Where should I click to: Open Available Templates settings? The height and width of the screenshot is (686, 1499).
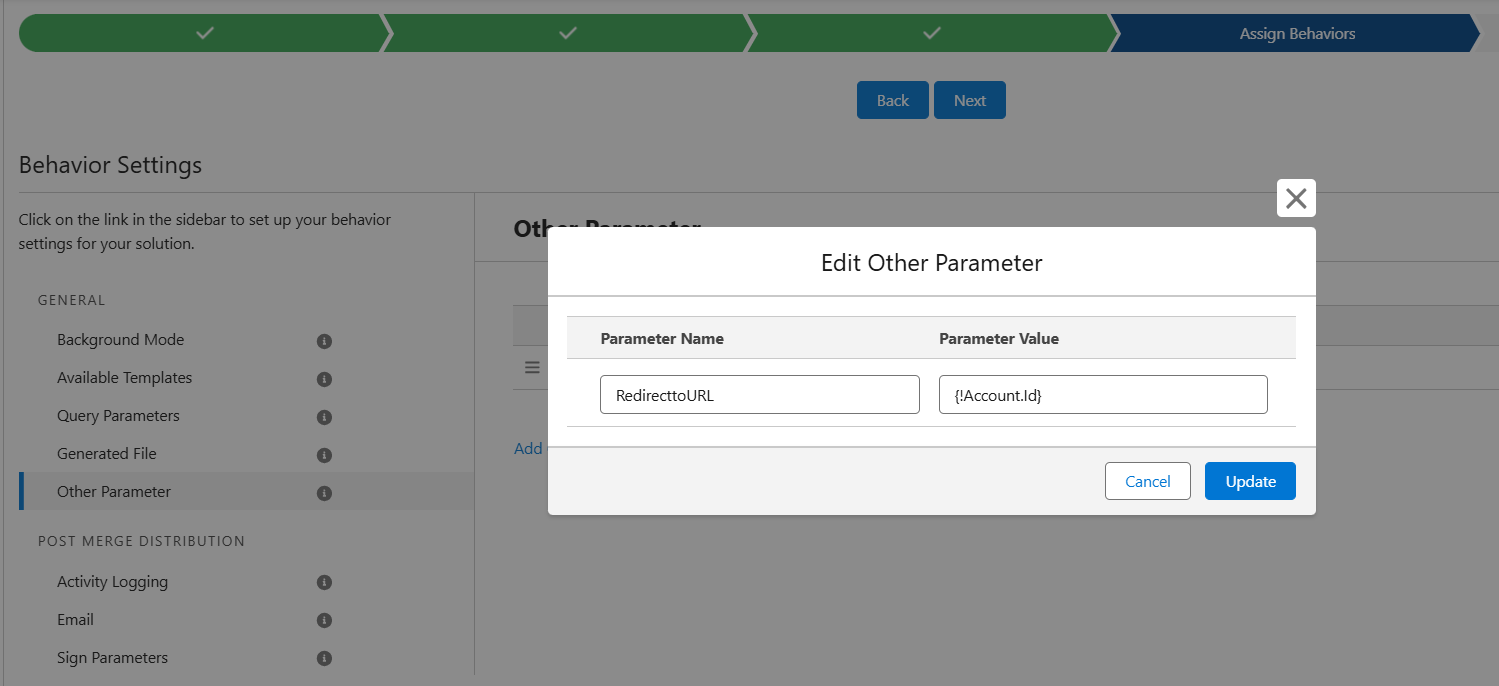pyautogui.click(x=125, y=377)
